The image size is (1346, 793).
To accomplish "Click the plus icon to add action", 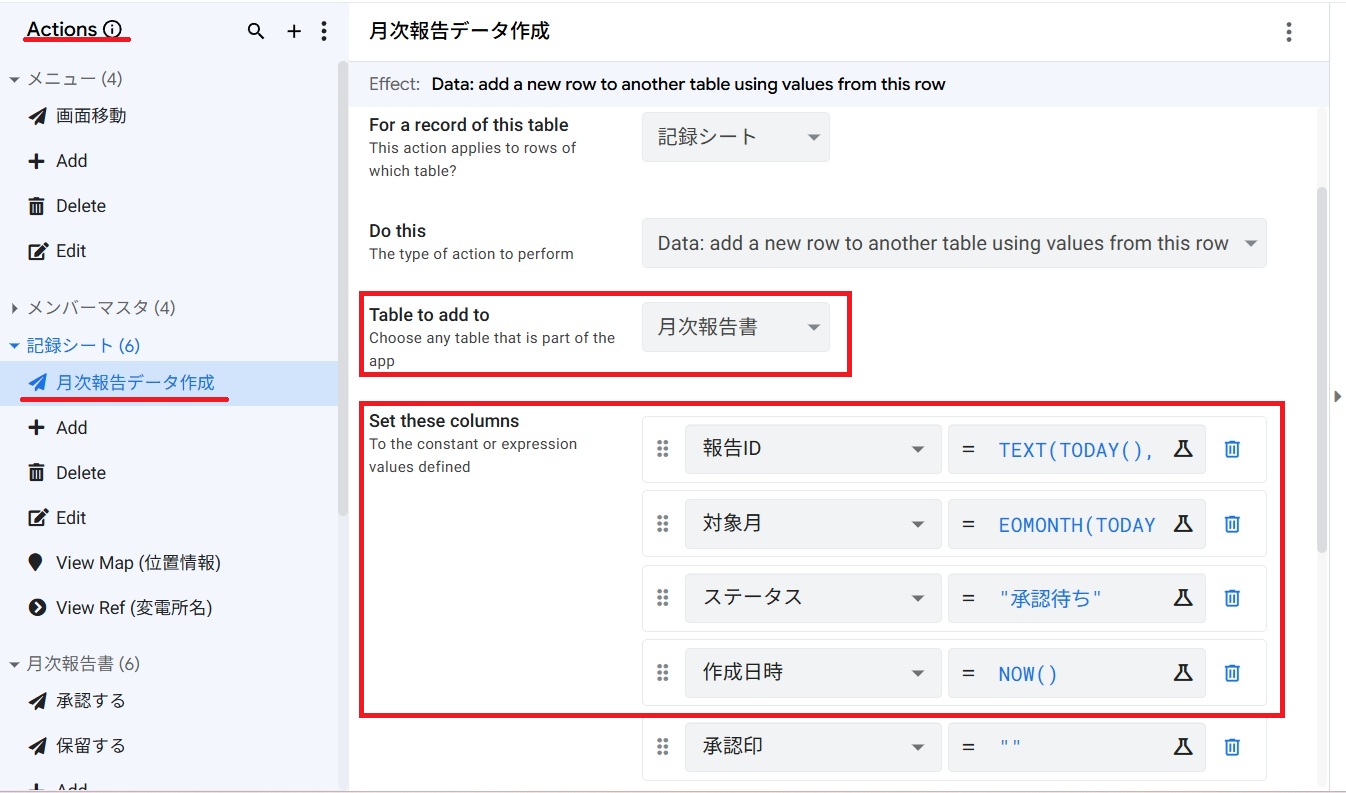I will pos(294,32).
